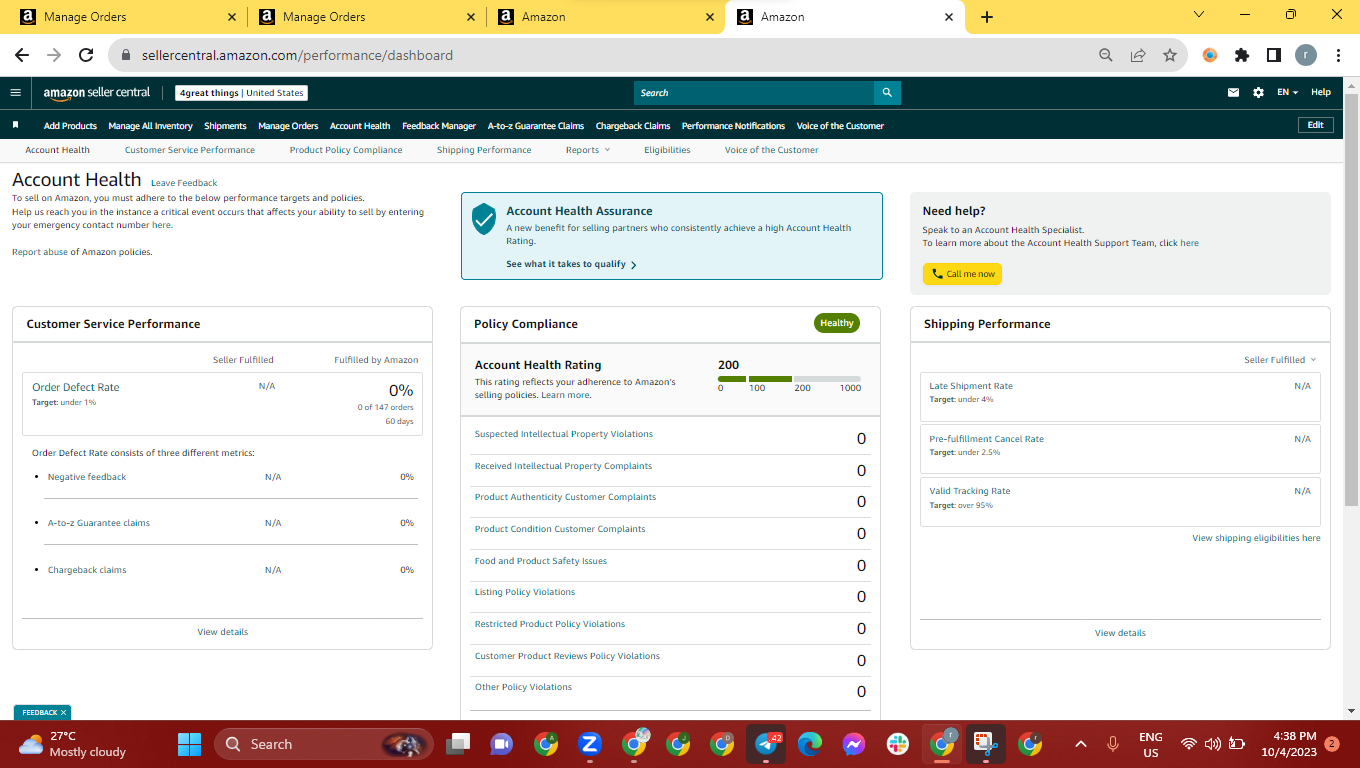Open Suspected Intellectual Property Violations
This screenshot has width=1360, height=768.
click(x=563, y=434)
